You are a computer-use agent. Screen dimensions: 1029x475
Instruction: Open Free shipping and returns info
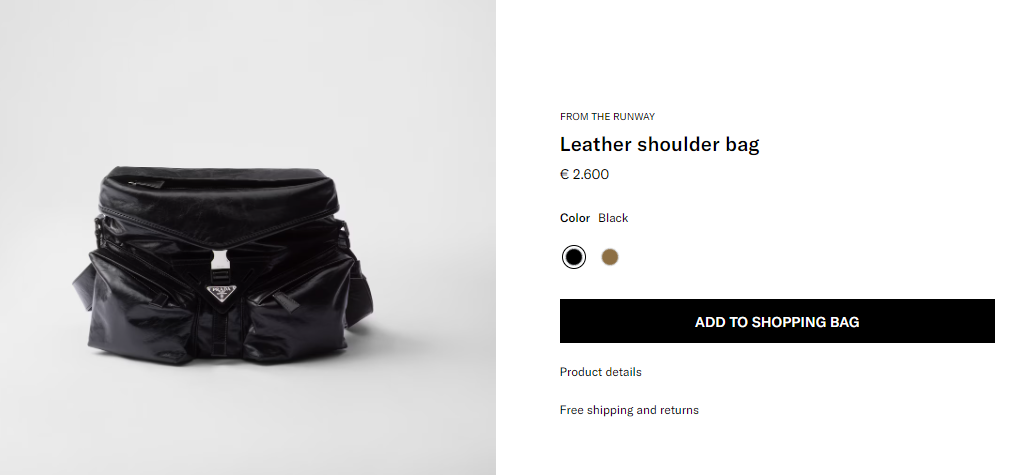click(629, 410)
